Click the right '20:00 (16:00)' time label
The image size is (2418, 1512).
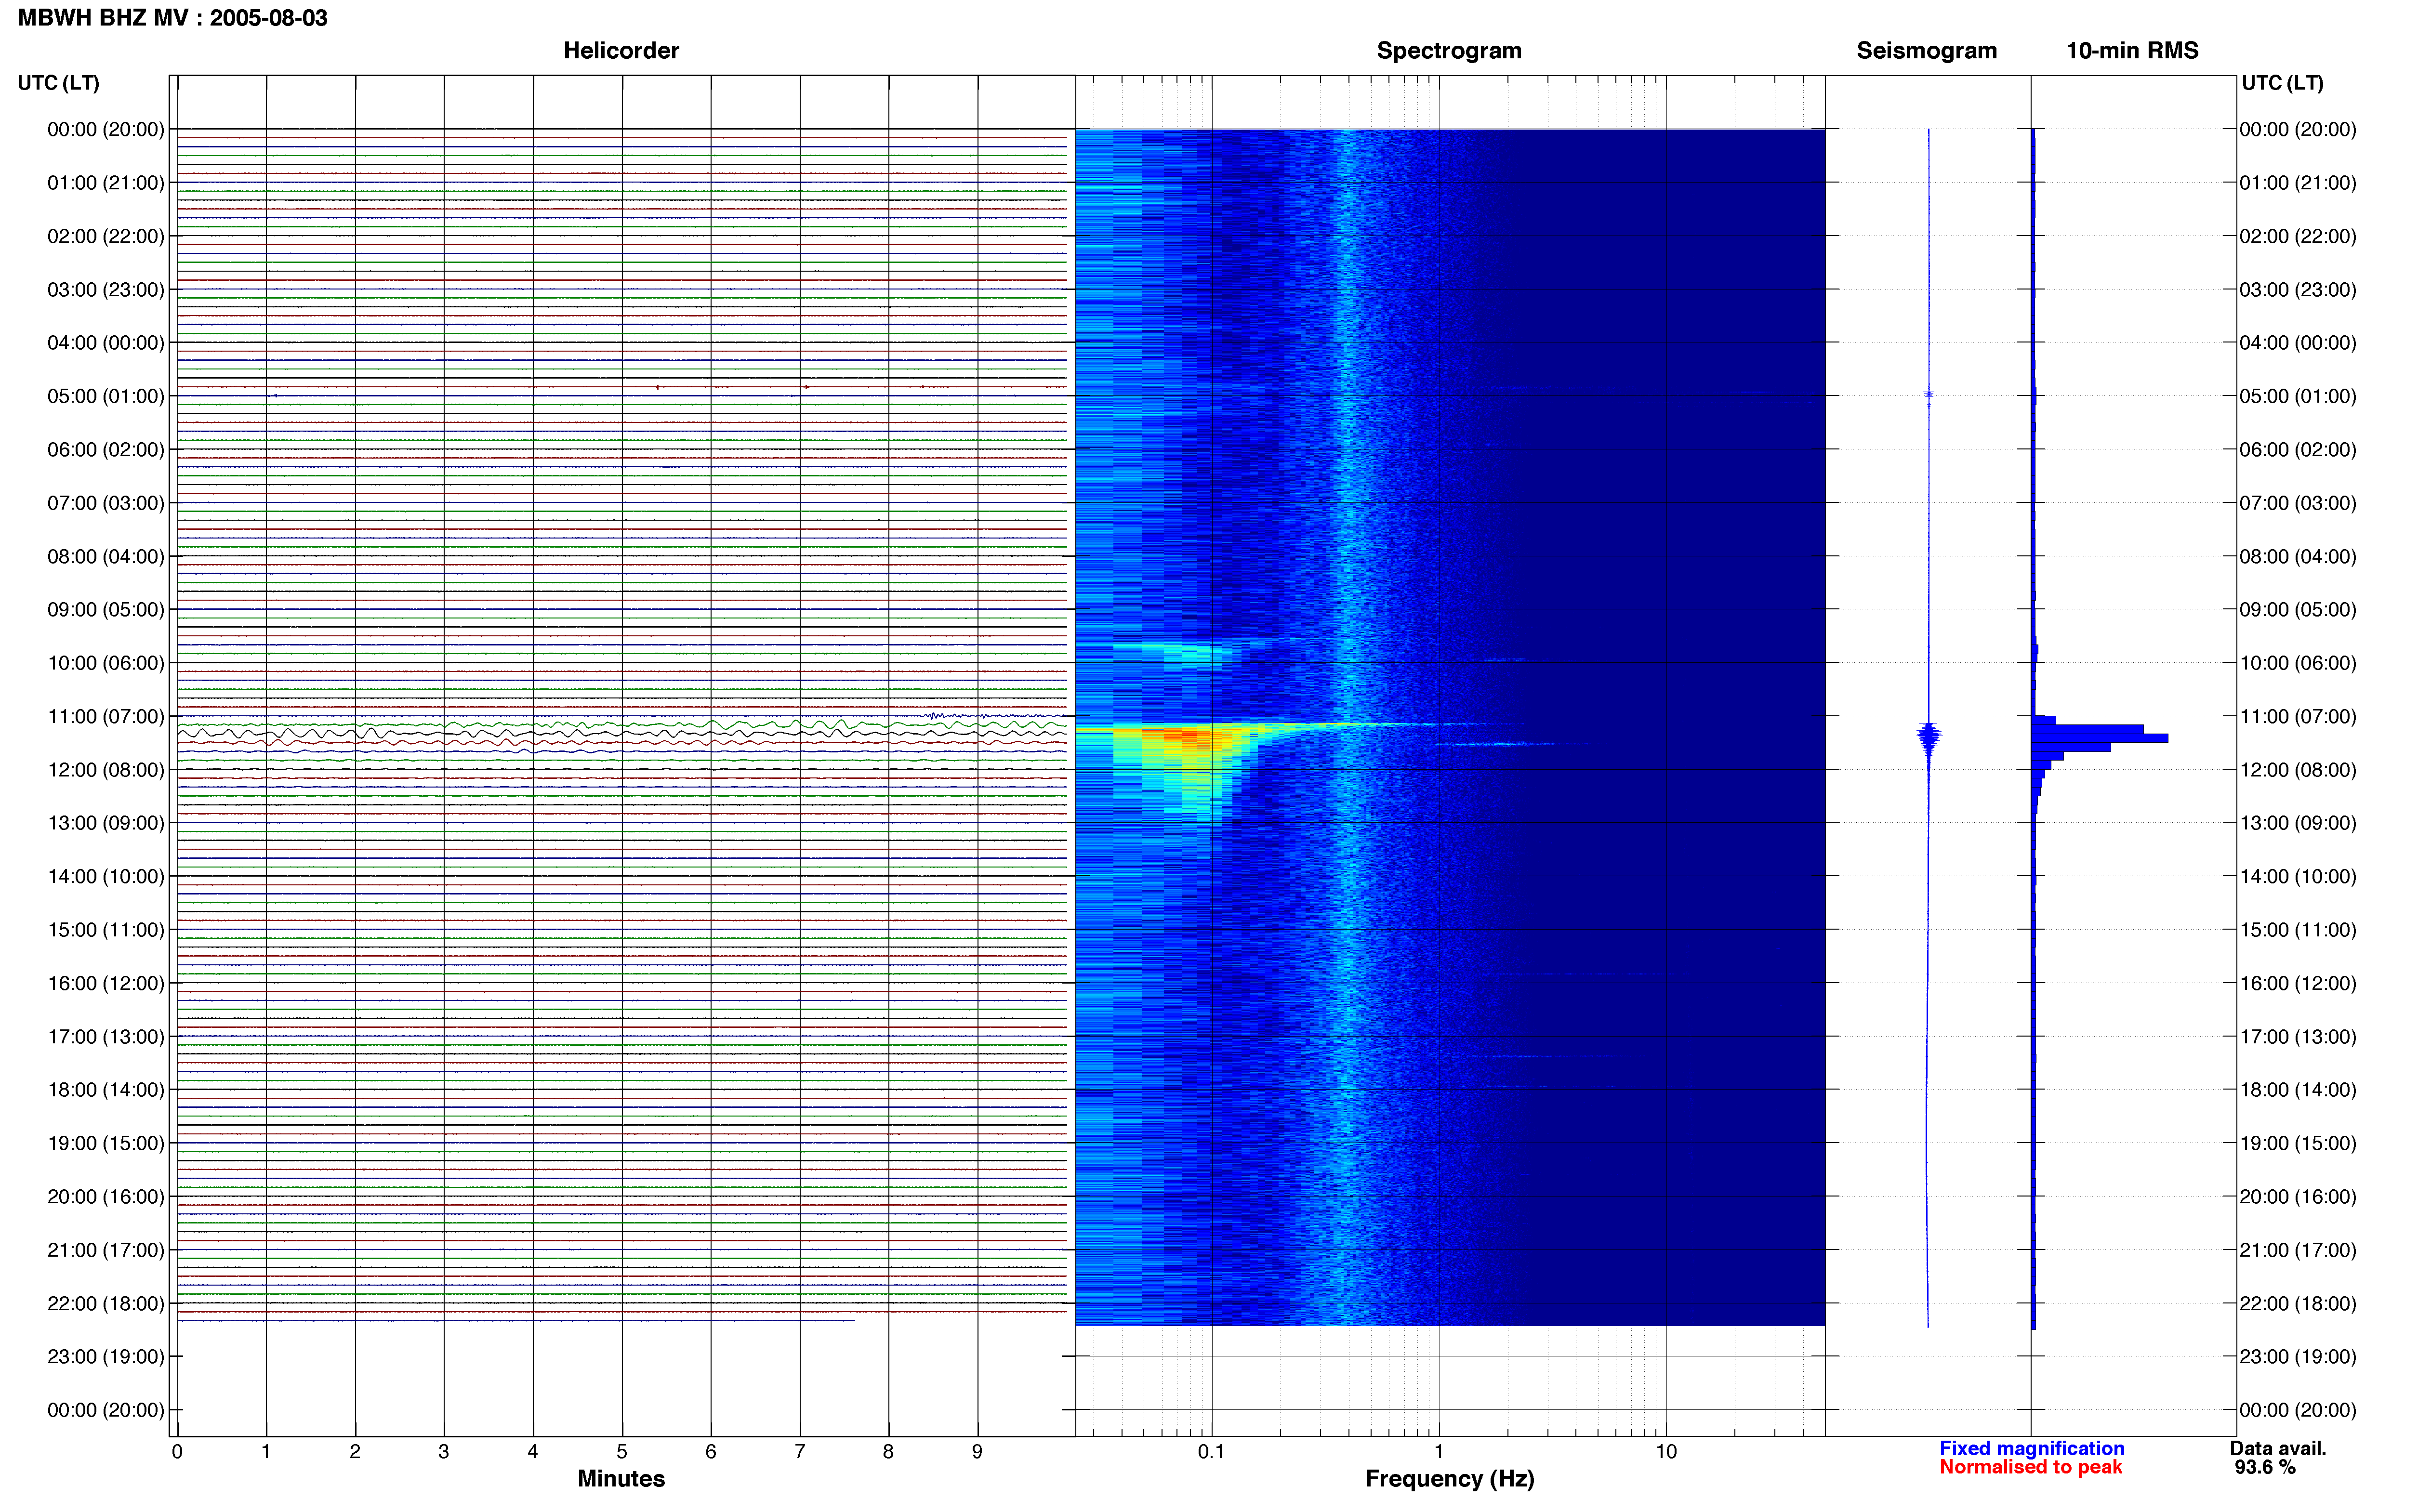pyautogui.click(x=2298, y=1197)
